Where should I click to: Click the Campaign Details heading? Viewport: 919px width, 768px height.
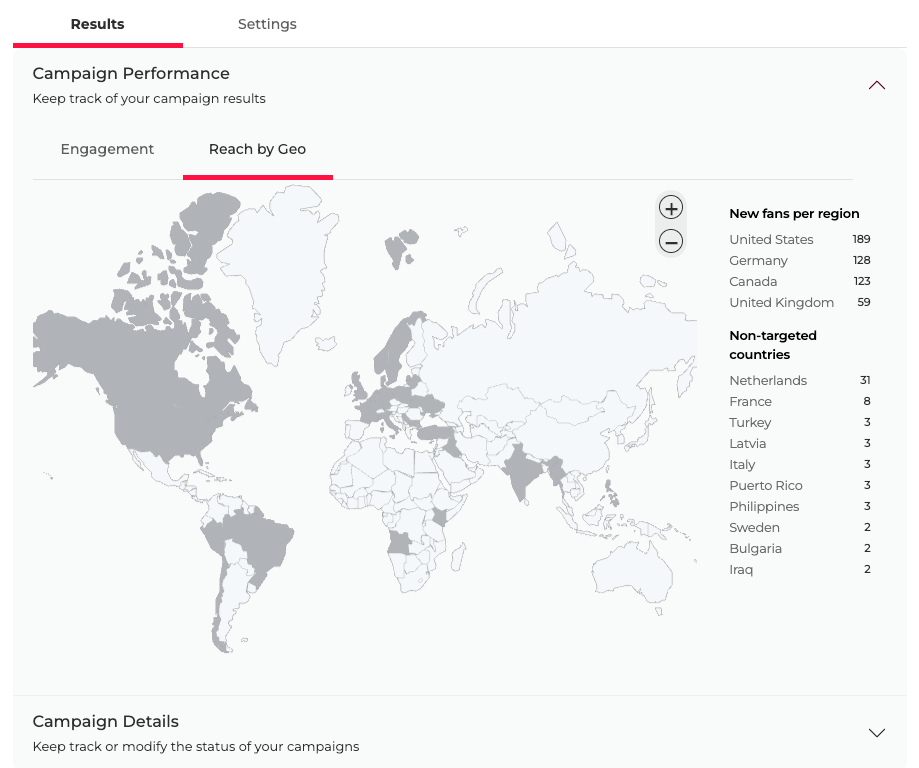[105, 721]
